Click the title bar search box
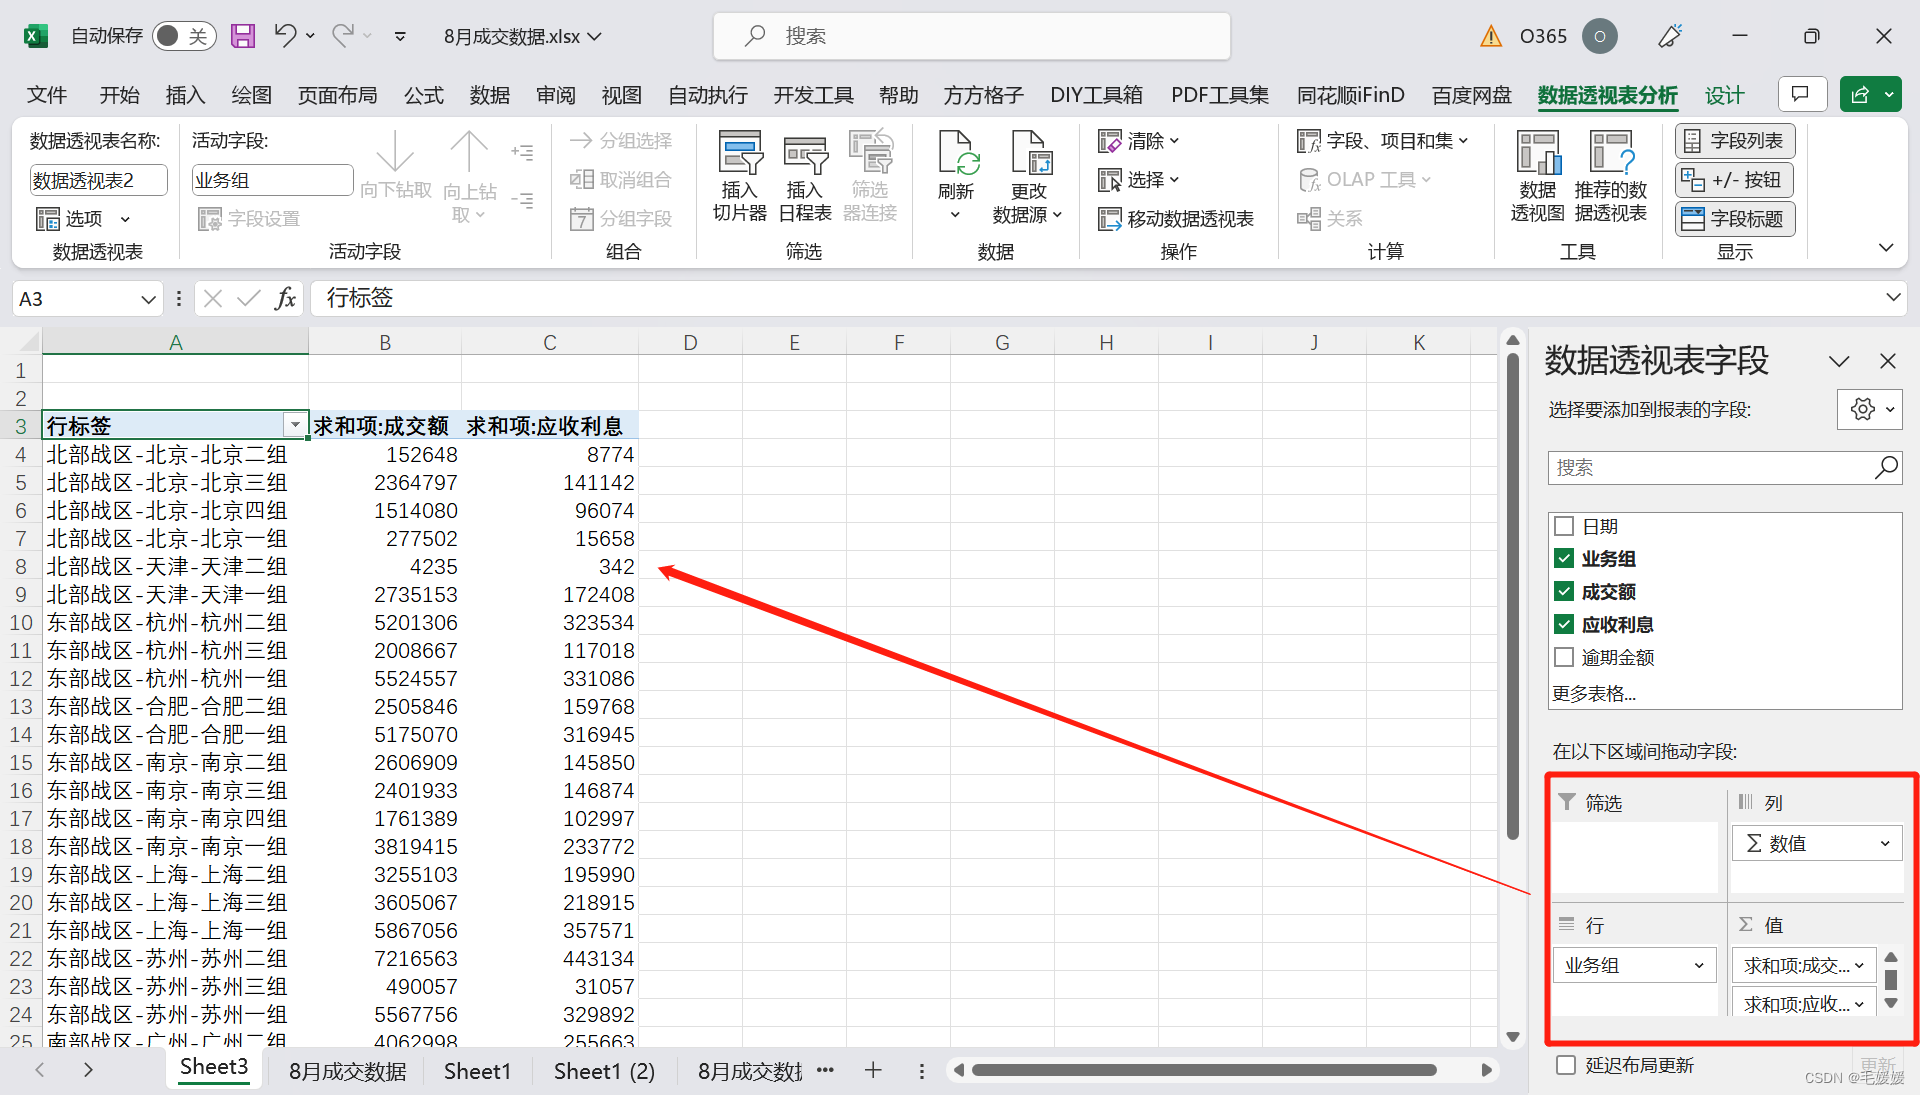1920x1095 pixels. pyautogui.click(x=972, y=36)
